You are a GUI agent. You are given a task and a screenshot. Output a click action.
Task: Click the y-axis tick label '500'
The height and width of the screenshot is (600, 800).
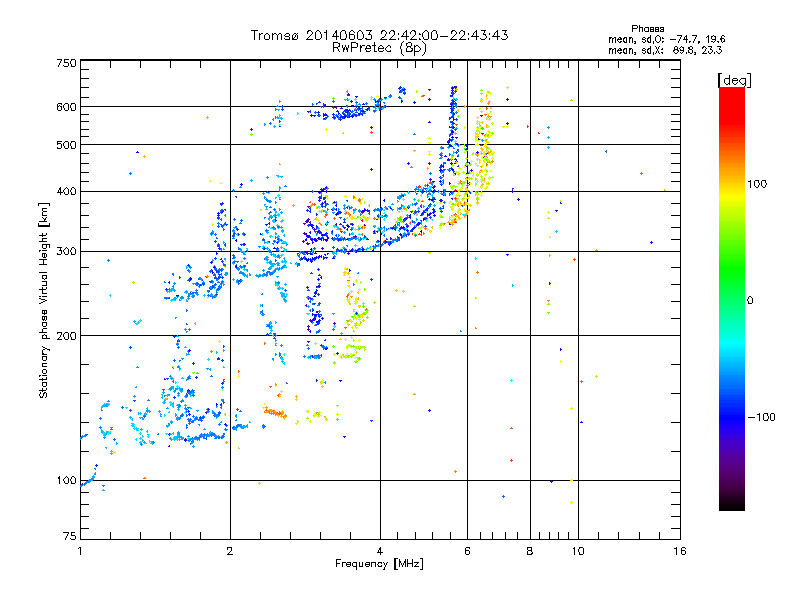[66, 145]
